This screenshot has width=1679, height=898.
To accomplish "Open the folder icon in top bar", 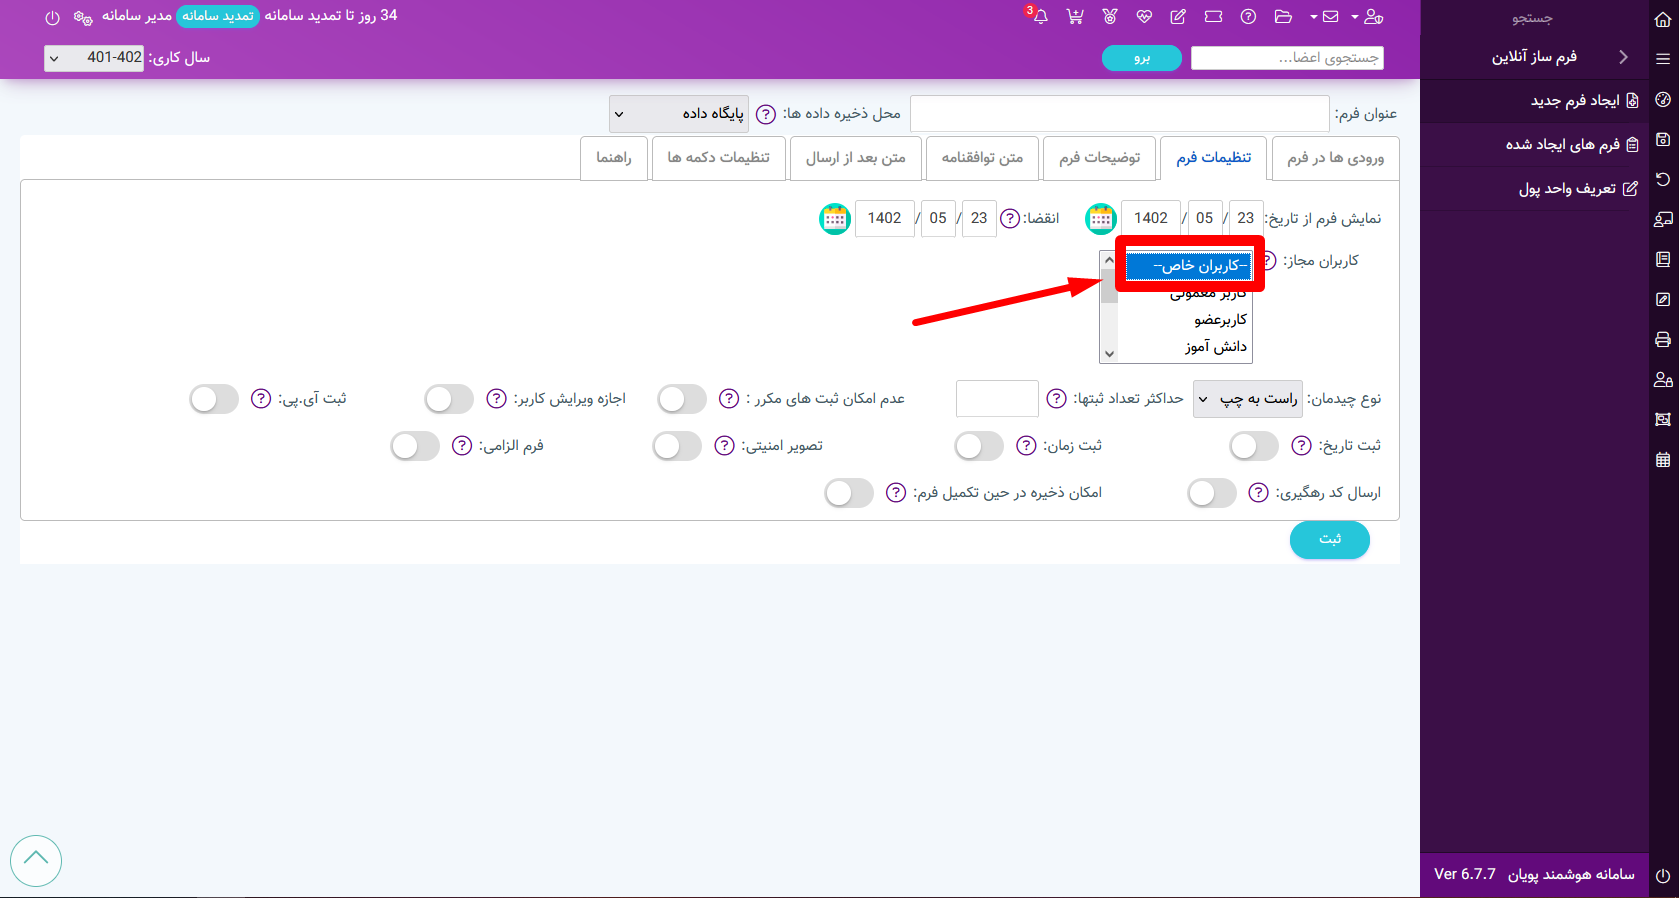I will point(1283,17).
